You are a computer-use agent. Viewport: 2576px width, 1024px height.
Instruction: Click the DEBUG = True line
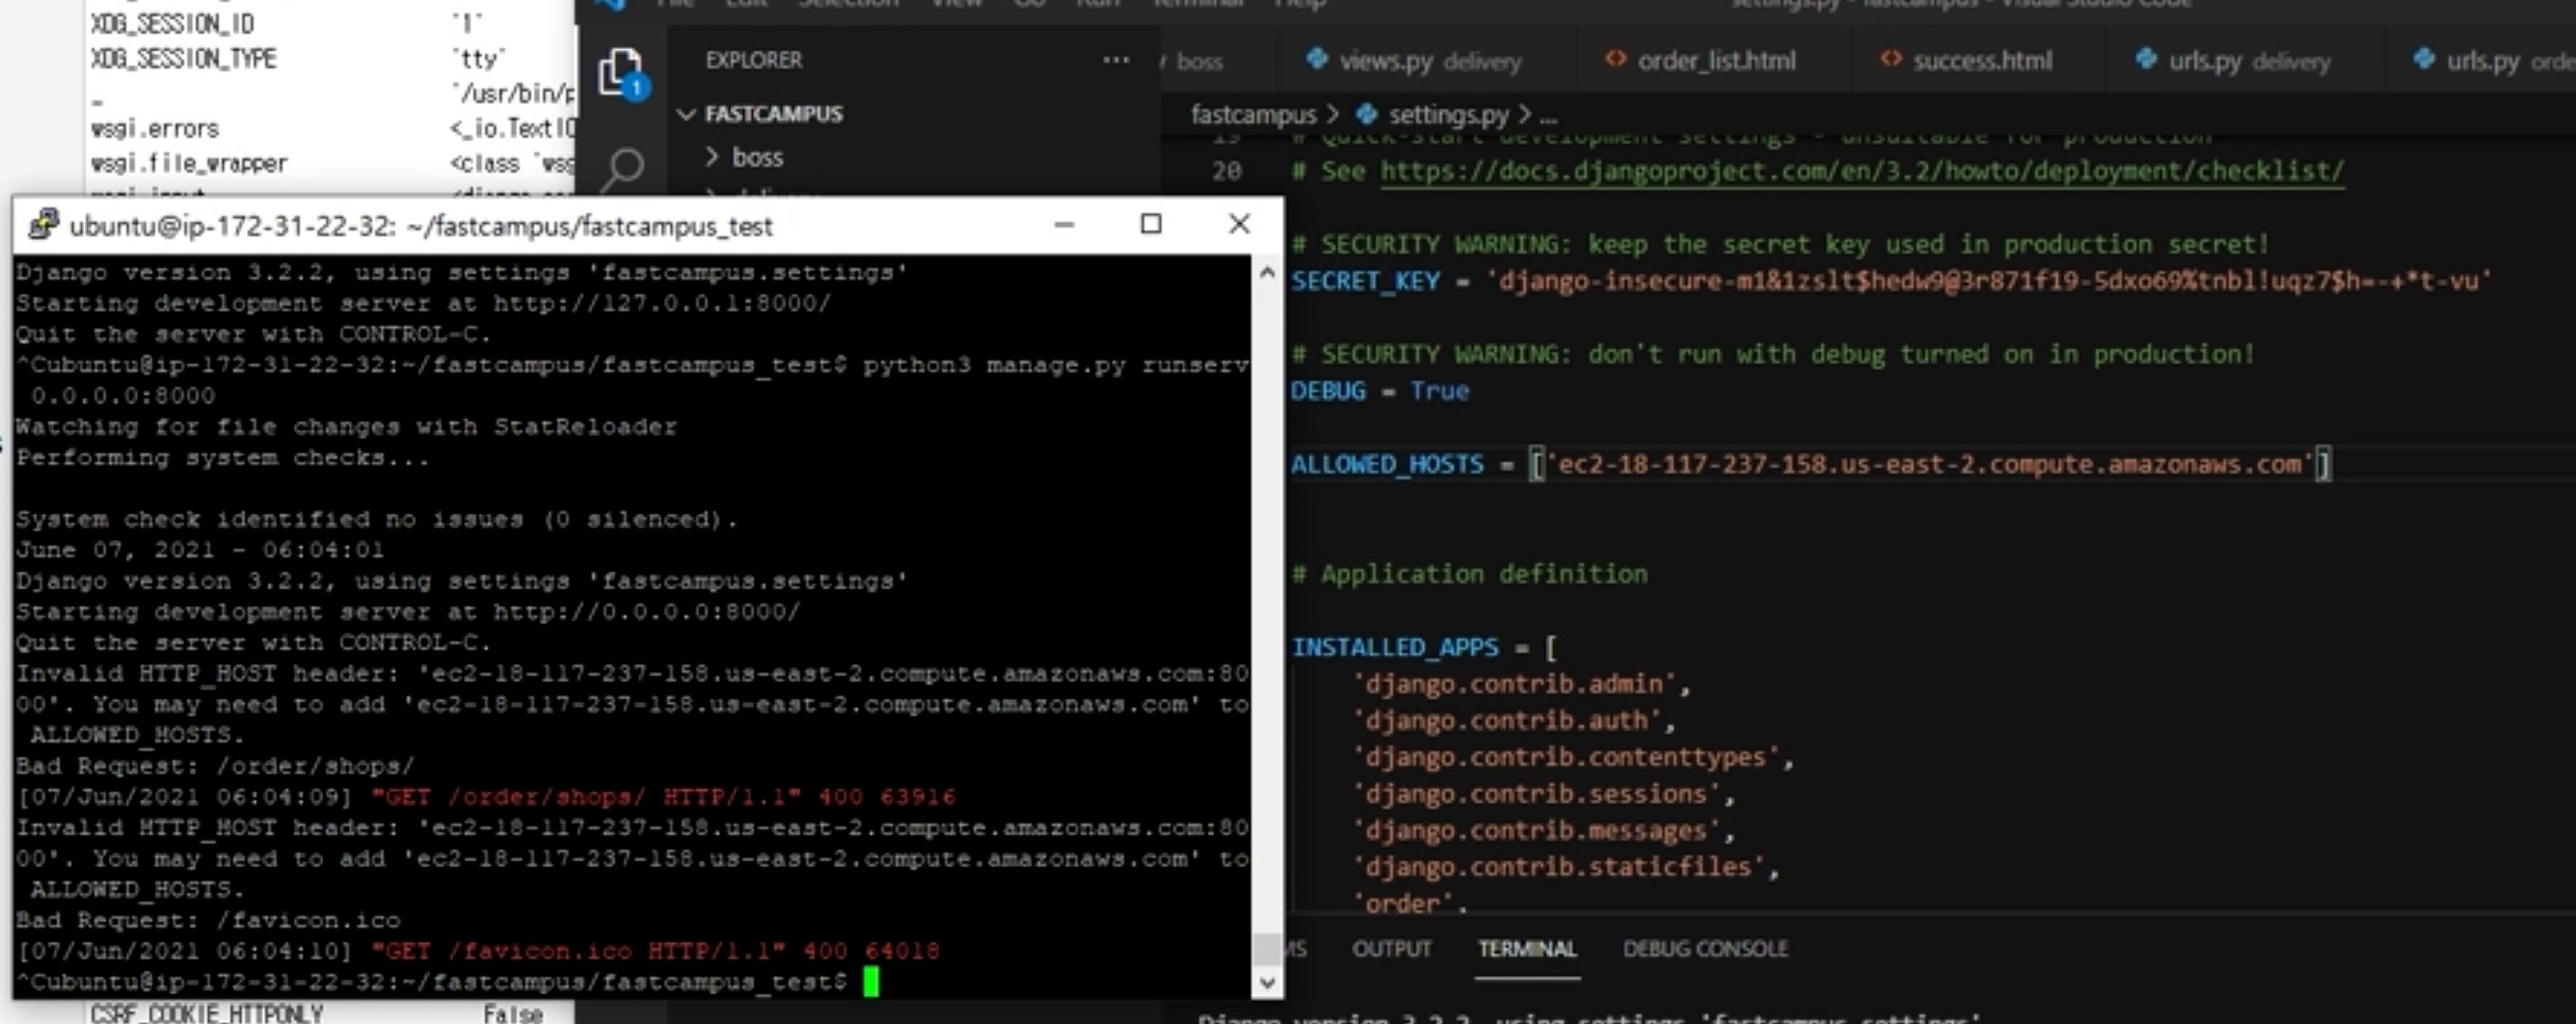[1380, 391]
